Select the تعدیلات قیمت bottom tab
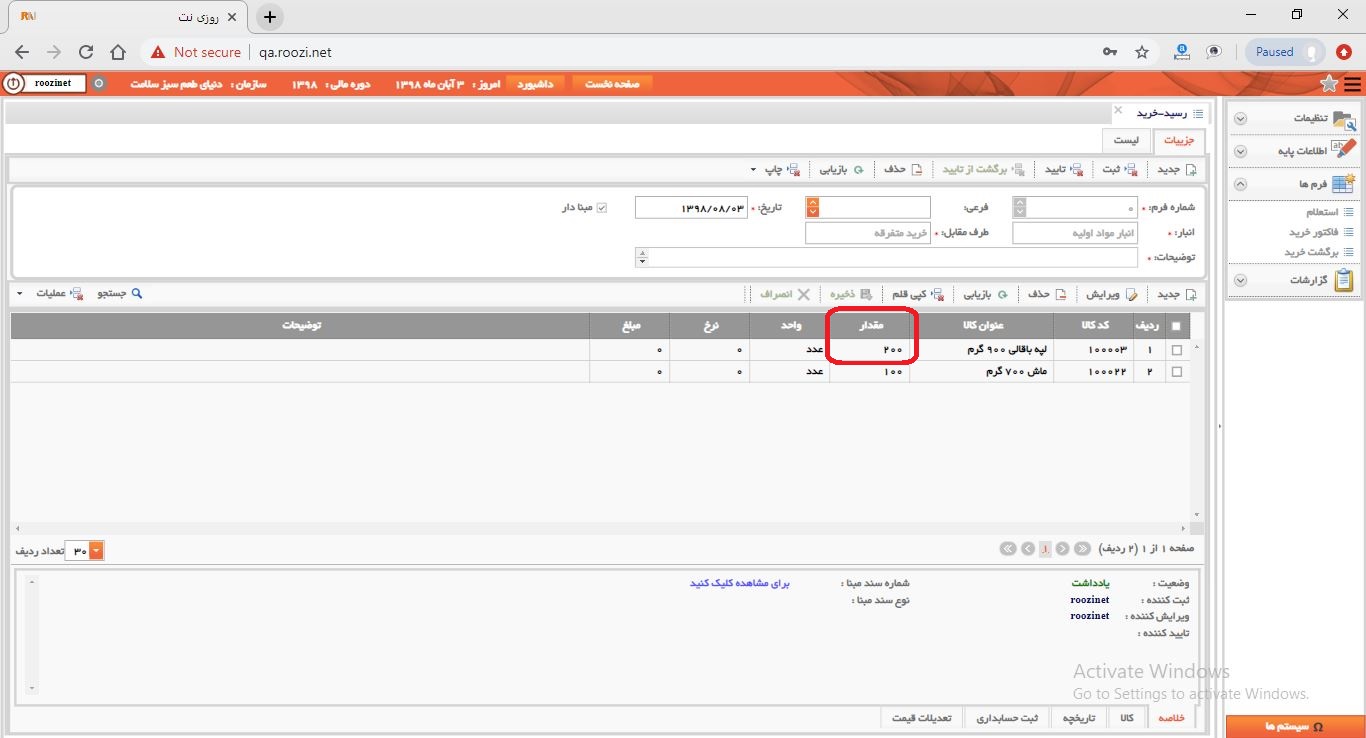The width and height of the screenshot is (1366, 738). pos(923,718)
